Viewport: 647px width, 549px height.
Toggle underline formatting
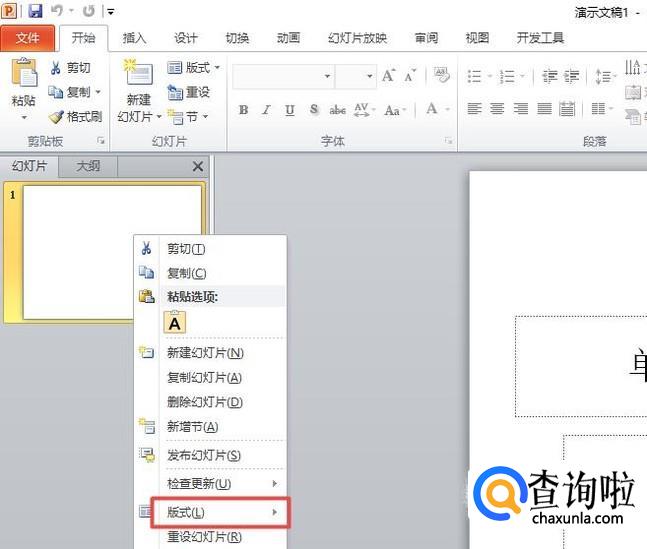[290, 109]
